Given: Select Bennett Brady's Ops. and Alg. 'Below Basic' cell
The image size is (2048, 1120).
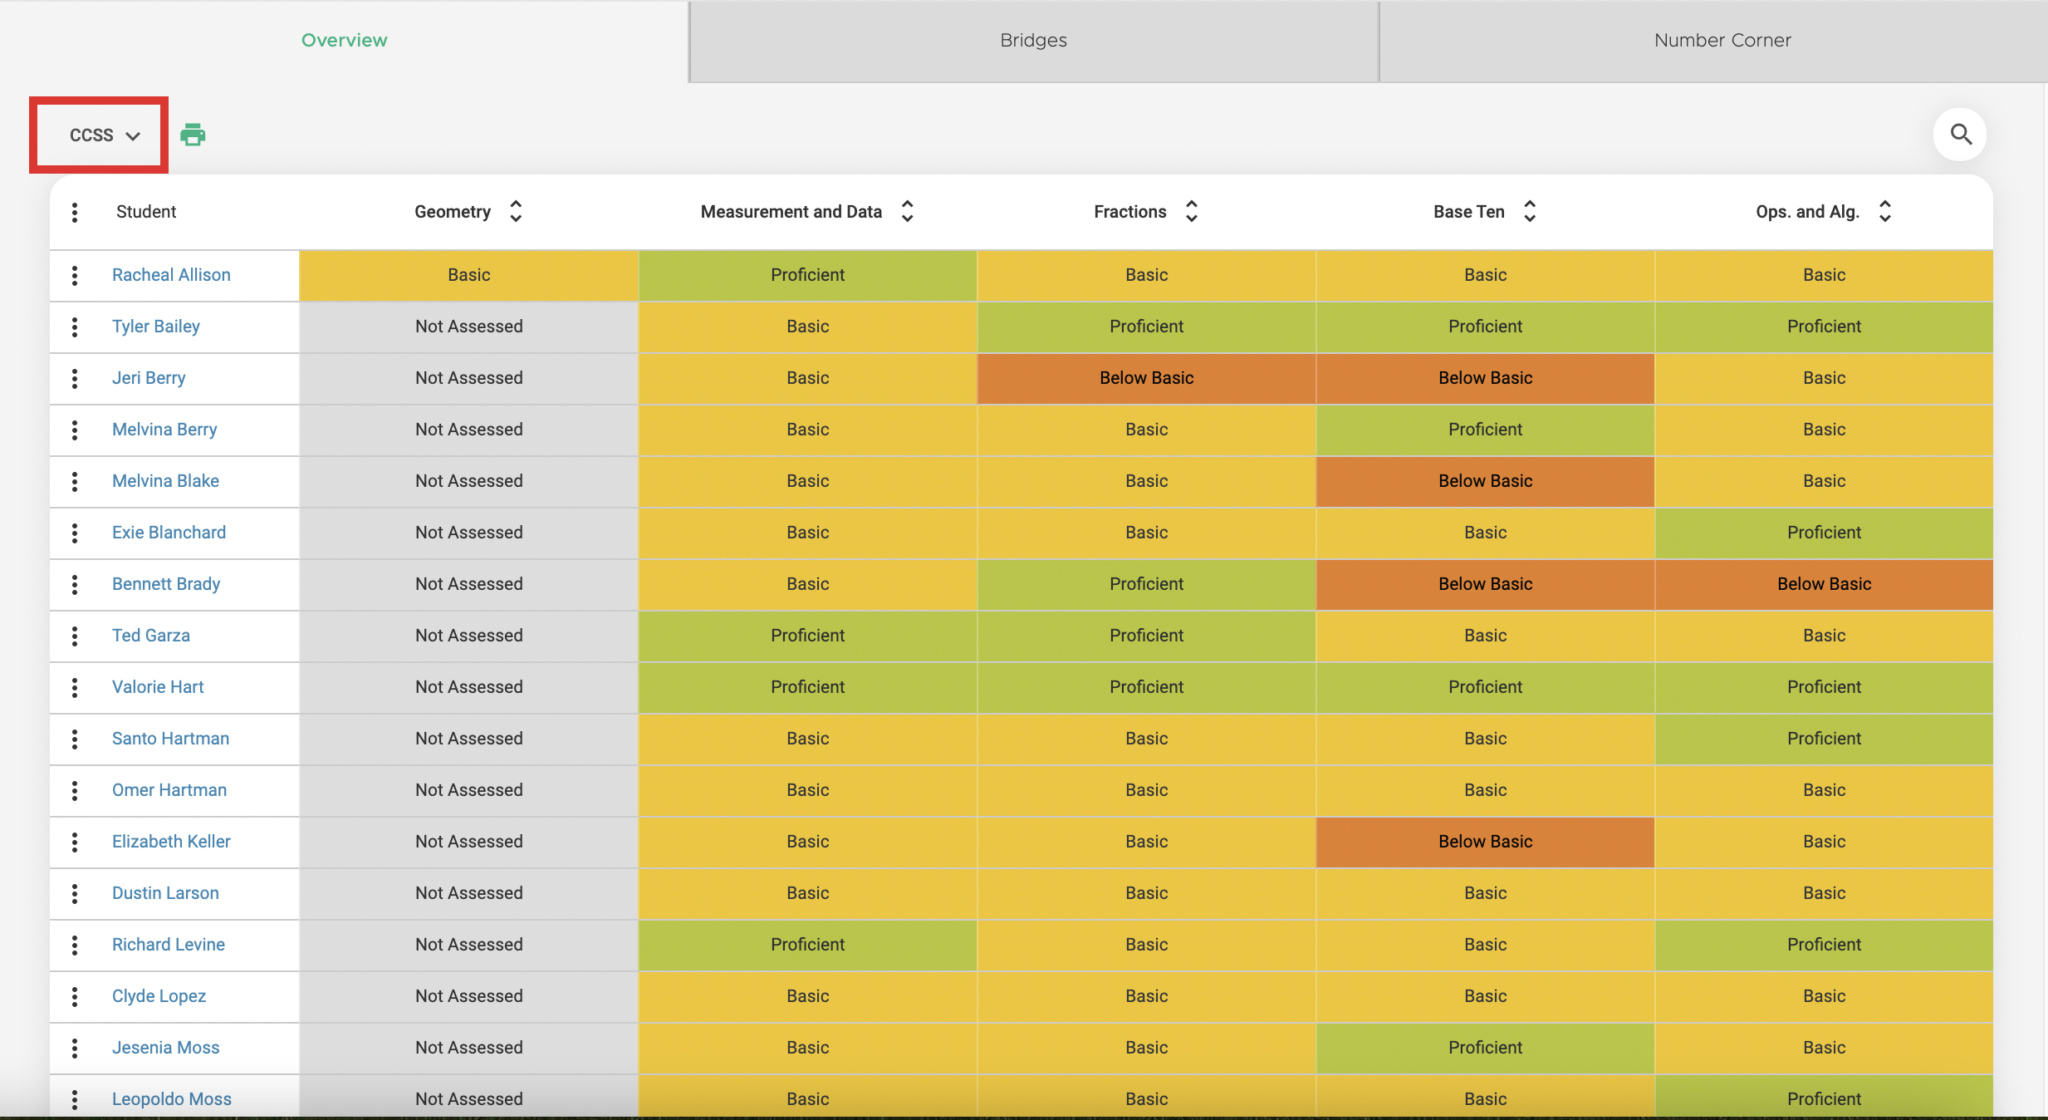Looking at the screenshot, I should click(1824, 584).
